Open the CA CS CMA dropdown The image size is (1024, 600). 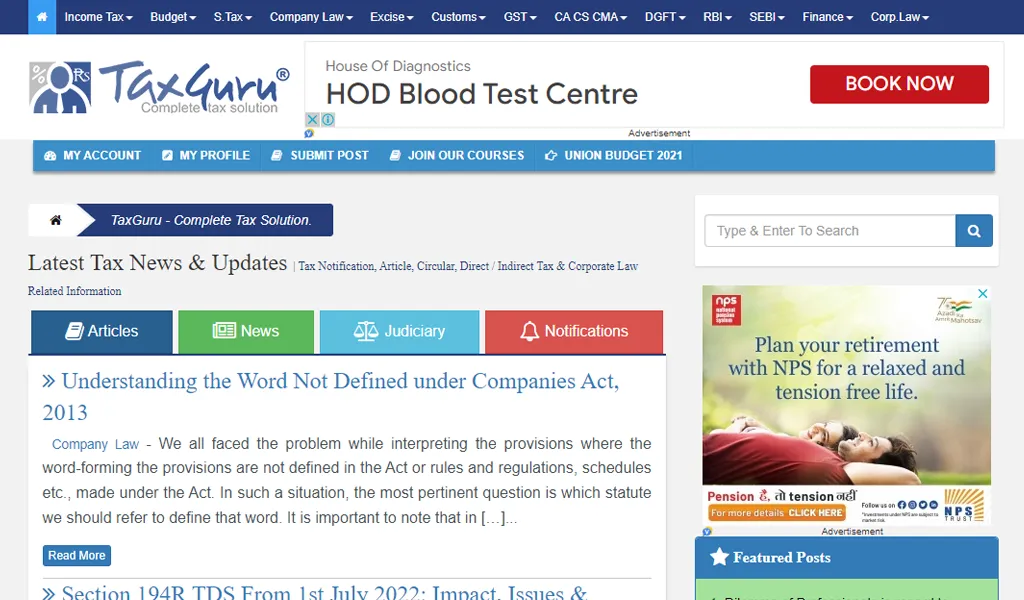click(x=590, y=17)
